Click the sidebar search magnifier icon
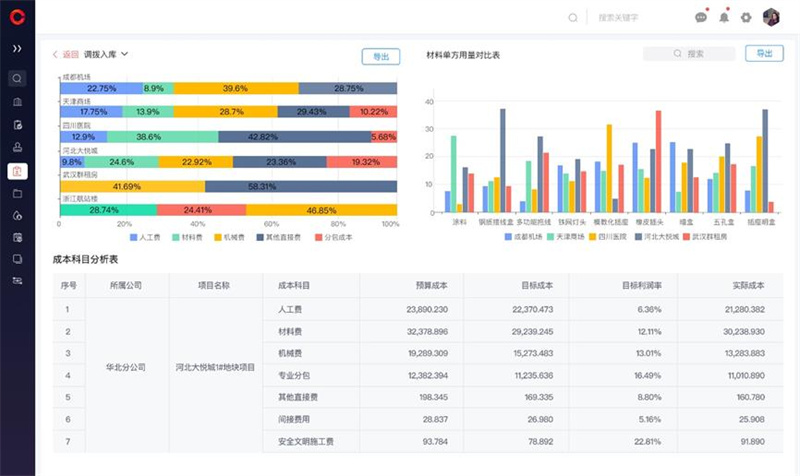 click(x=17, y=78)
